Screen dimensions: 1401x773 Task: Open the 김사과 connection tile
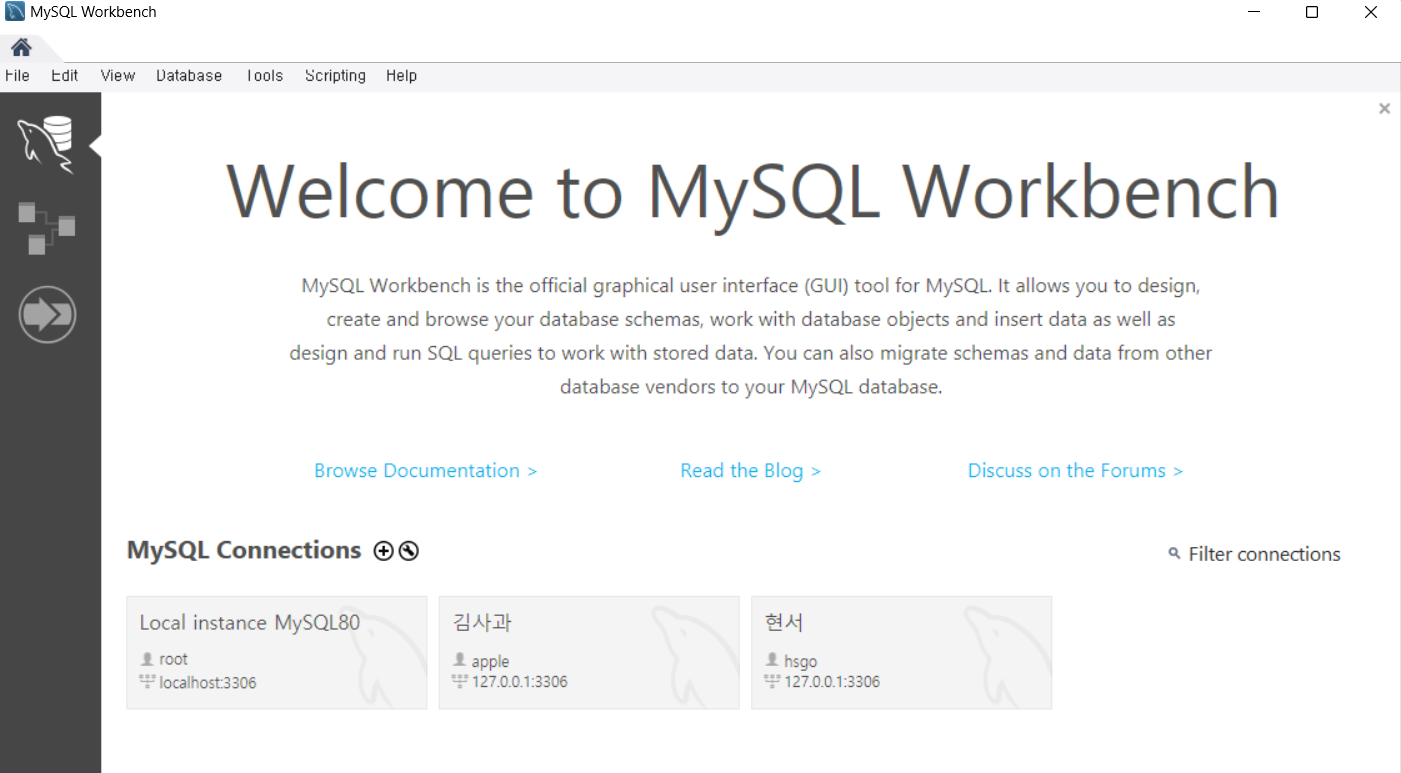[x=589, y=653]
